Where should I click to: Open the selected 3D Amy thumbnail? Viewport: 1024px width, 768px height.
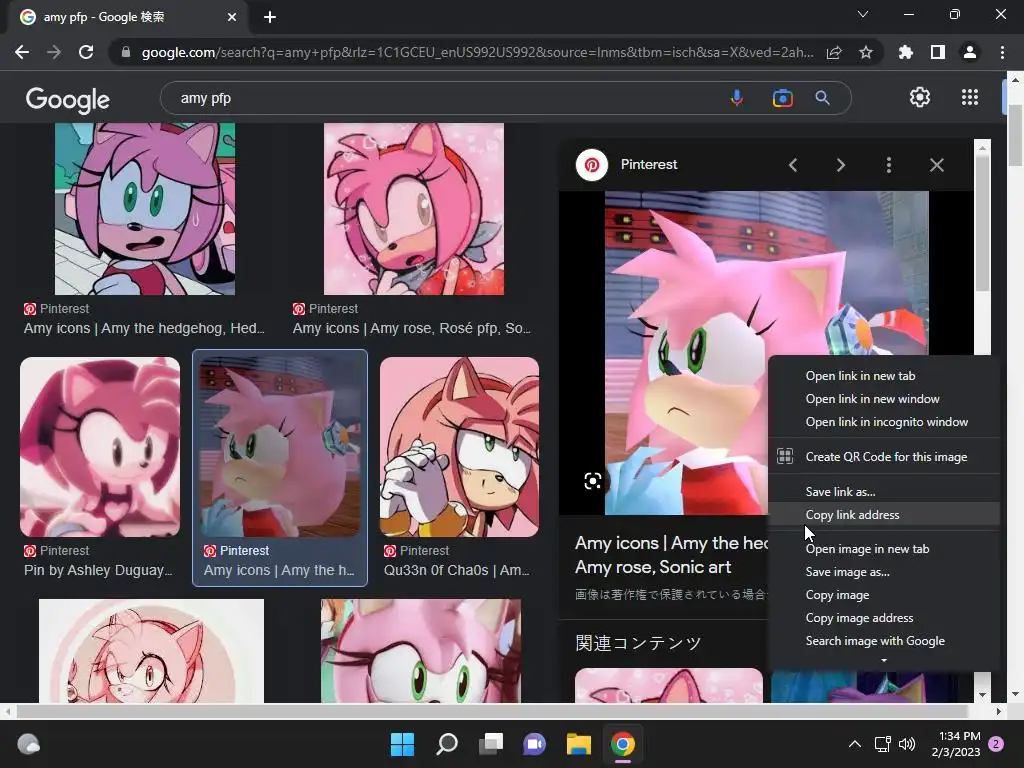(280, 447)
